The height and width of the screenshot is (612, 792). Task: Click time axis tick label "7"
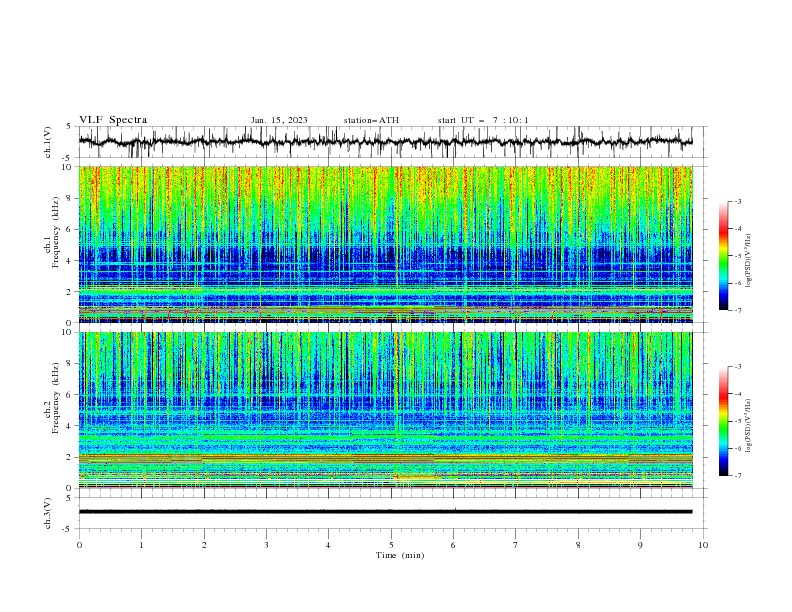coord(516,545)
